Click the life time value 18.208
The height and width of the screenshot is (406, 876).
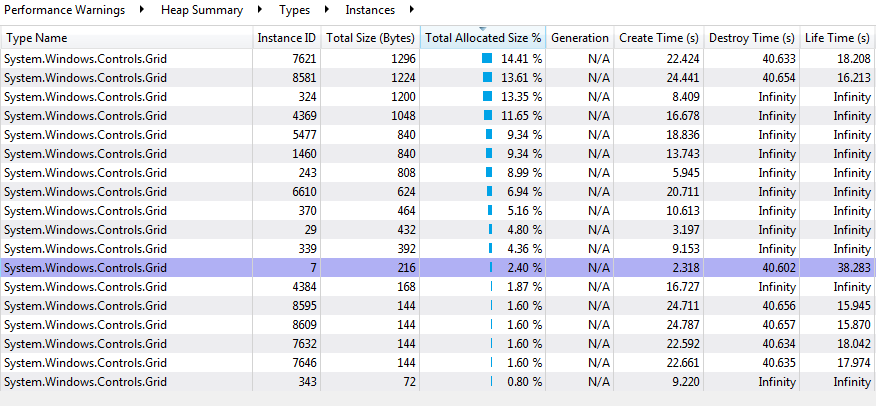pos(854,59)
